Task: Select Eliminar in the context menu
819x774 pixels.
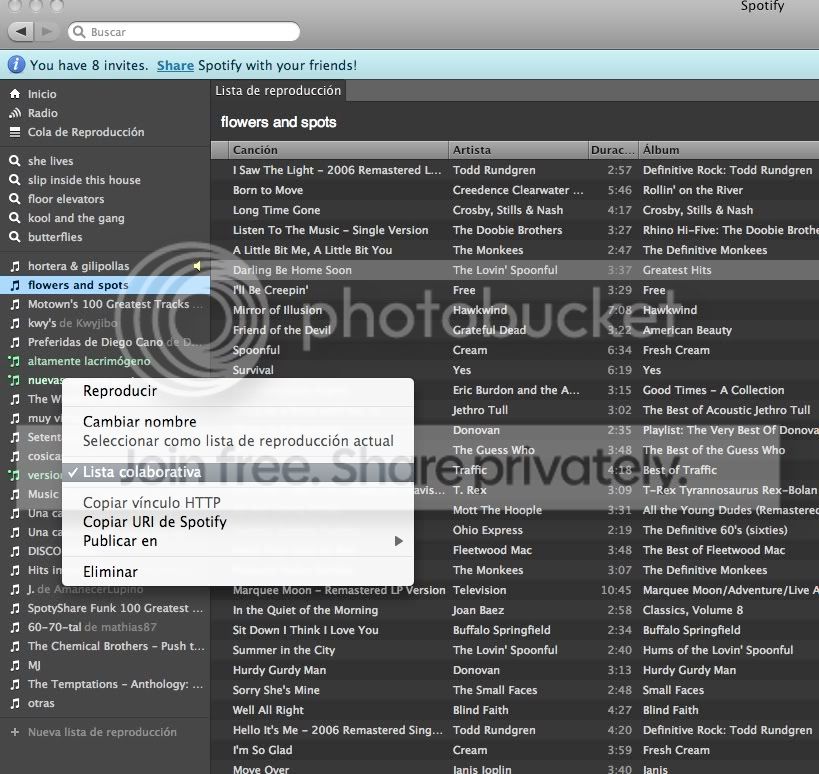Action: click(x=110, y=572)
